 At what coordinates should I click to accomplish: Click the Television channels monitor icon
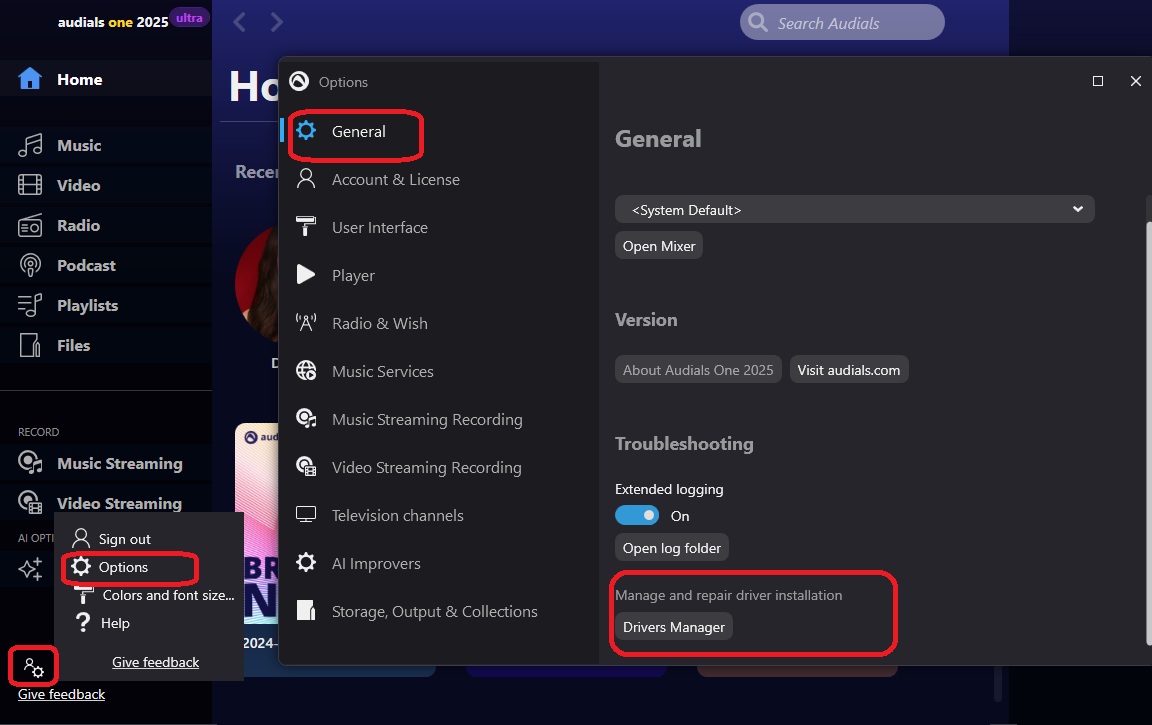306,514
